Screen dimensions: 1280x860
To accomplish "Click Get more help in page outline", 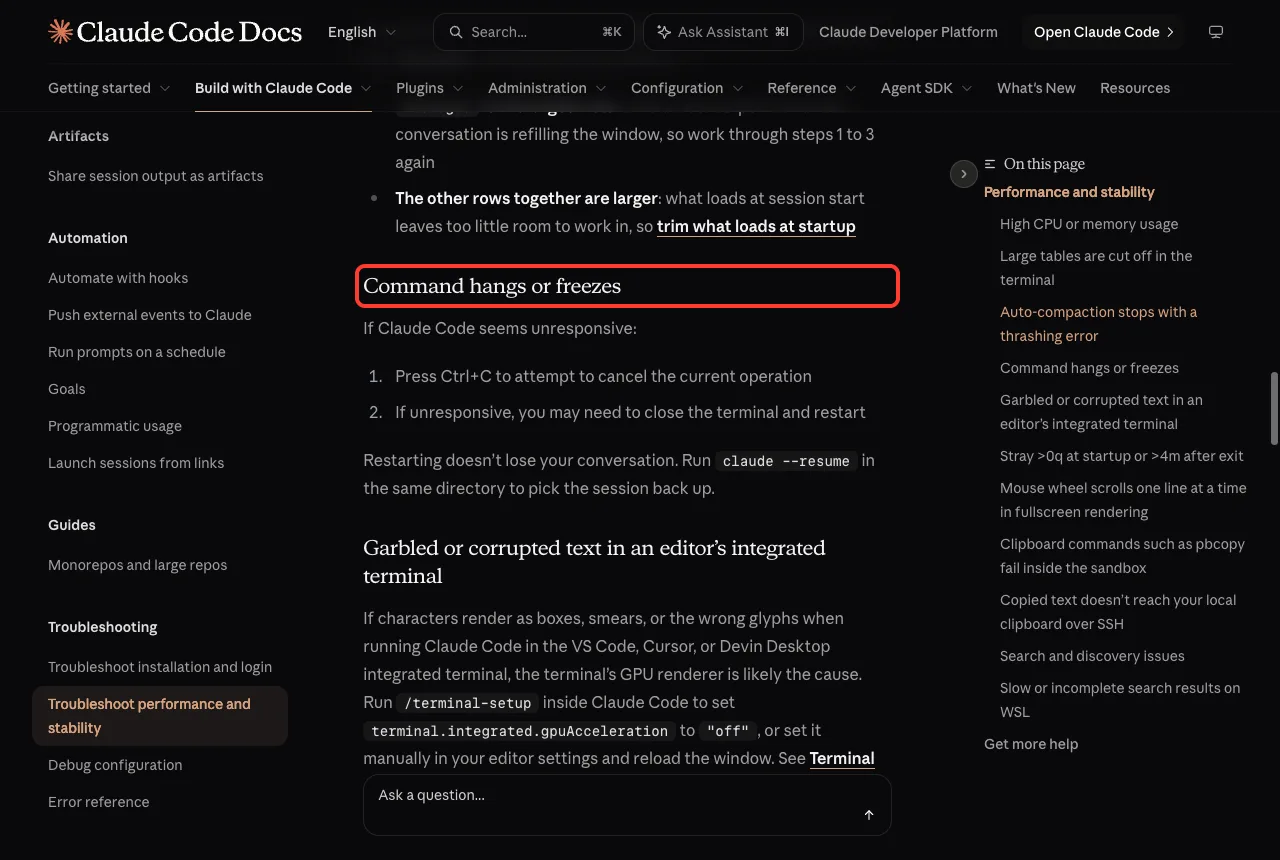I will point(1031,744).
